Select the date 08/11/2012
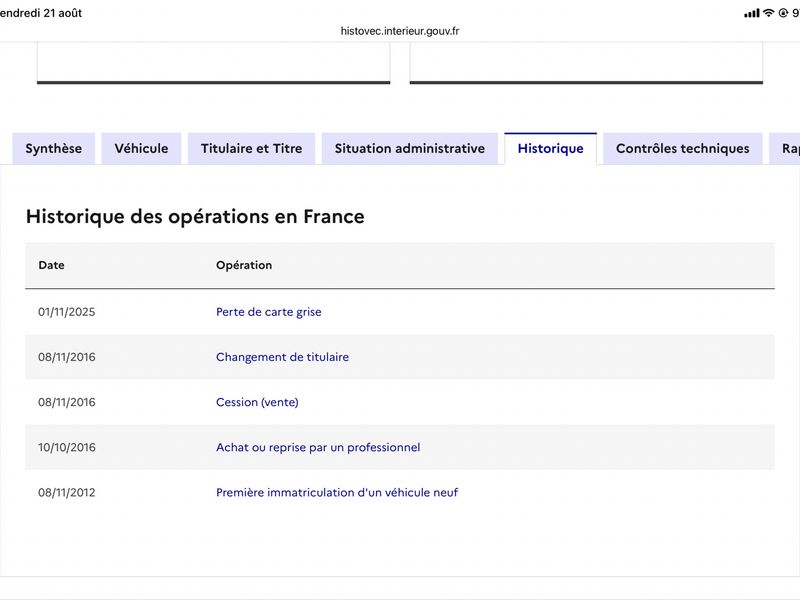The image size is (800, 600). [x=67, y=492]
